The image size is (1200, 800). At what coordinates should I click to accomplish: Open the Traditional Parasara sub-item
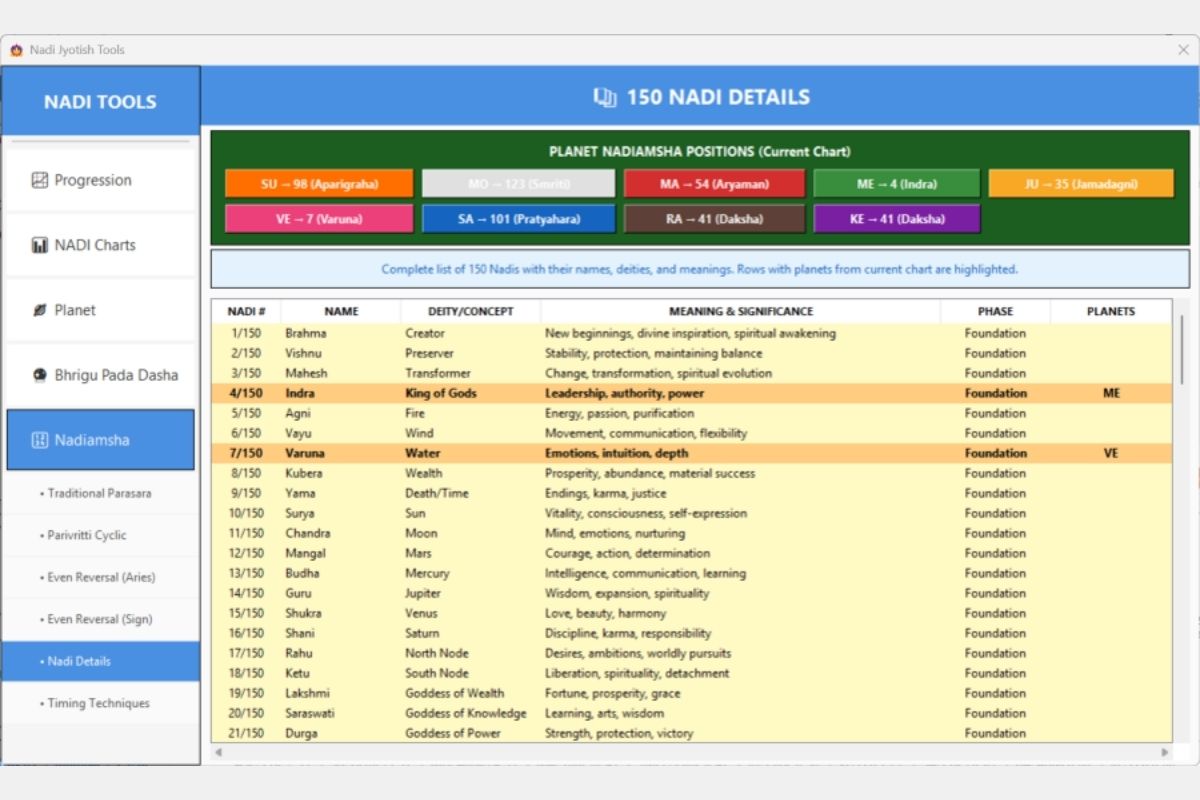(100, 493)
